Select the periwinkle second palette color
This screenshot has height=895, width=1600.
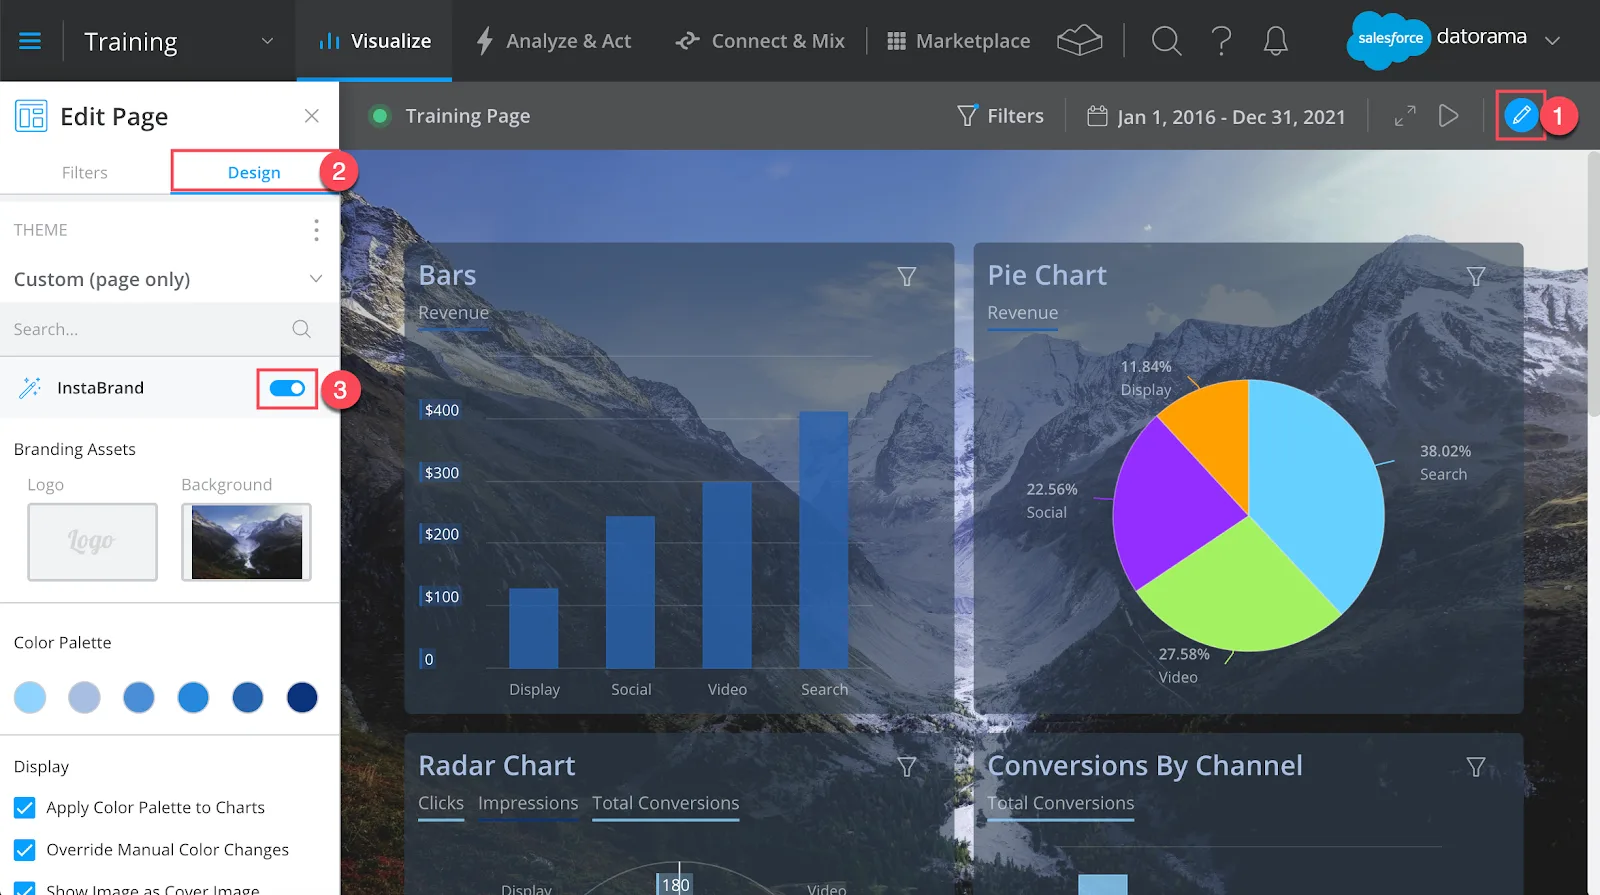coord(84,697)
